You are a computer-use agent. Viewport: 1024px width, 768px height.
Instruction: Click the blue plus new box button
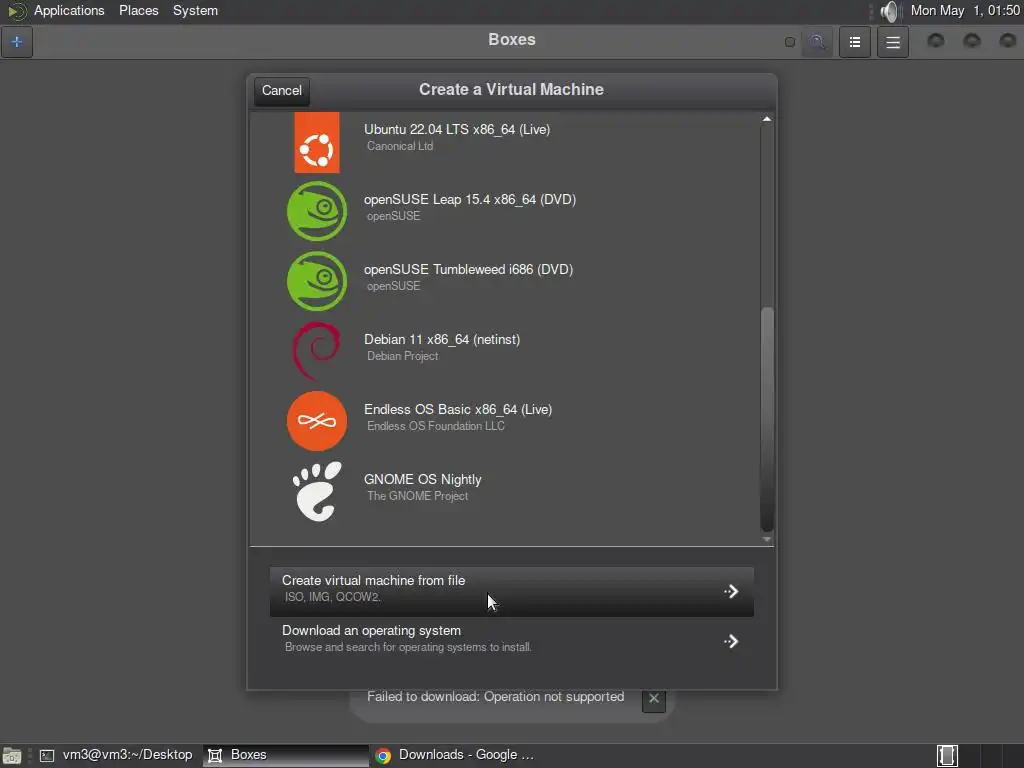click(x=17, y=42)
